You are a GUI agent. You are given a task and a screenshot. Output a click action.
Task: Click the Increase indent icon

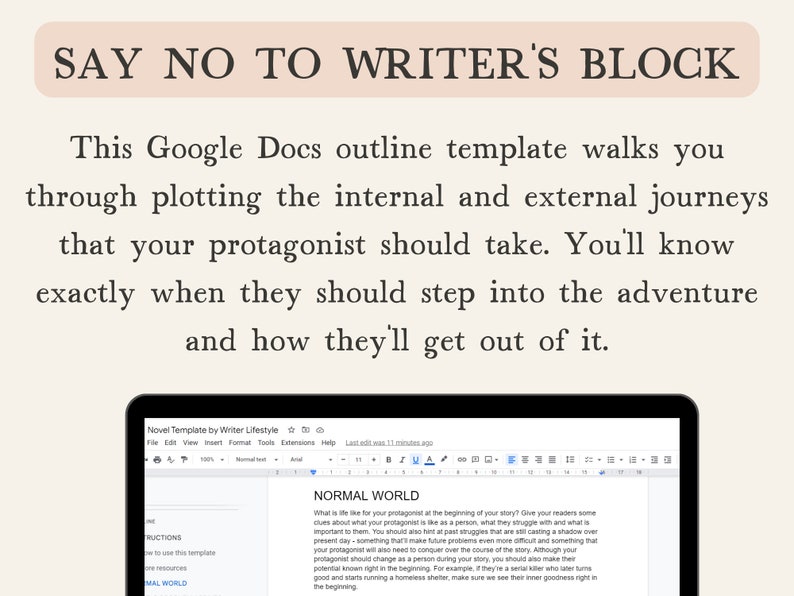[x=667, y=459]
